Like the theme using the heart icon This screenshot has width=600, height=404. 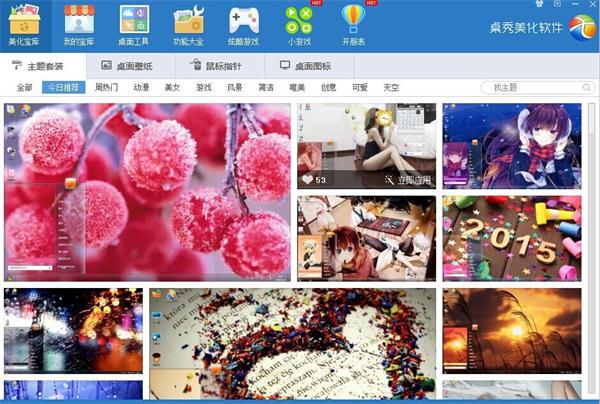(x=308, y=180)
